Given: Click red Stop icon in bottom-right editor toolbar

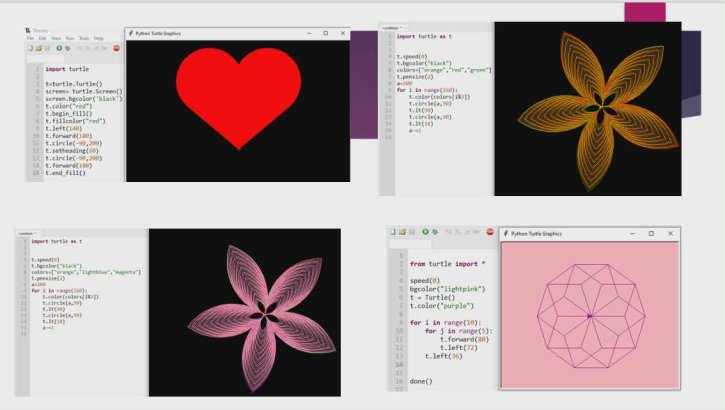Looking at the screenshot, I should 490,232.
